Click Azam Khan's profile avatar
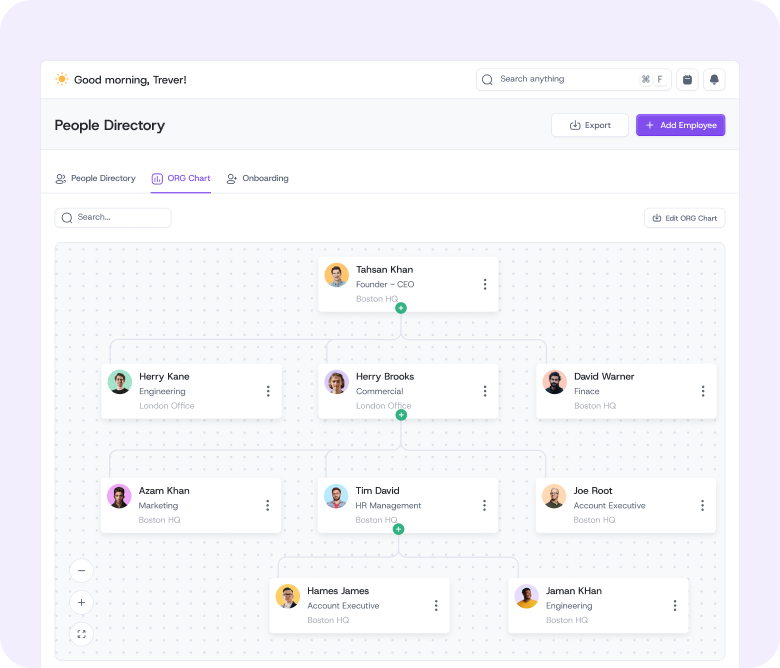Image resolution: width=780 pixels, height=668 pixels. click(x=120, y=496)
